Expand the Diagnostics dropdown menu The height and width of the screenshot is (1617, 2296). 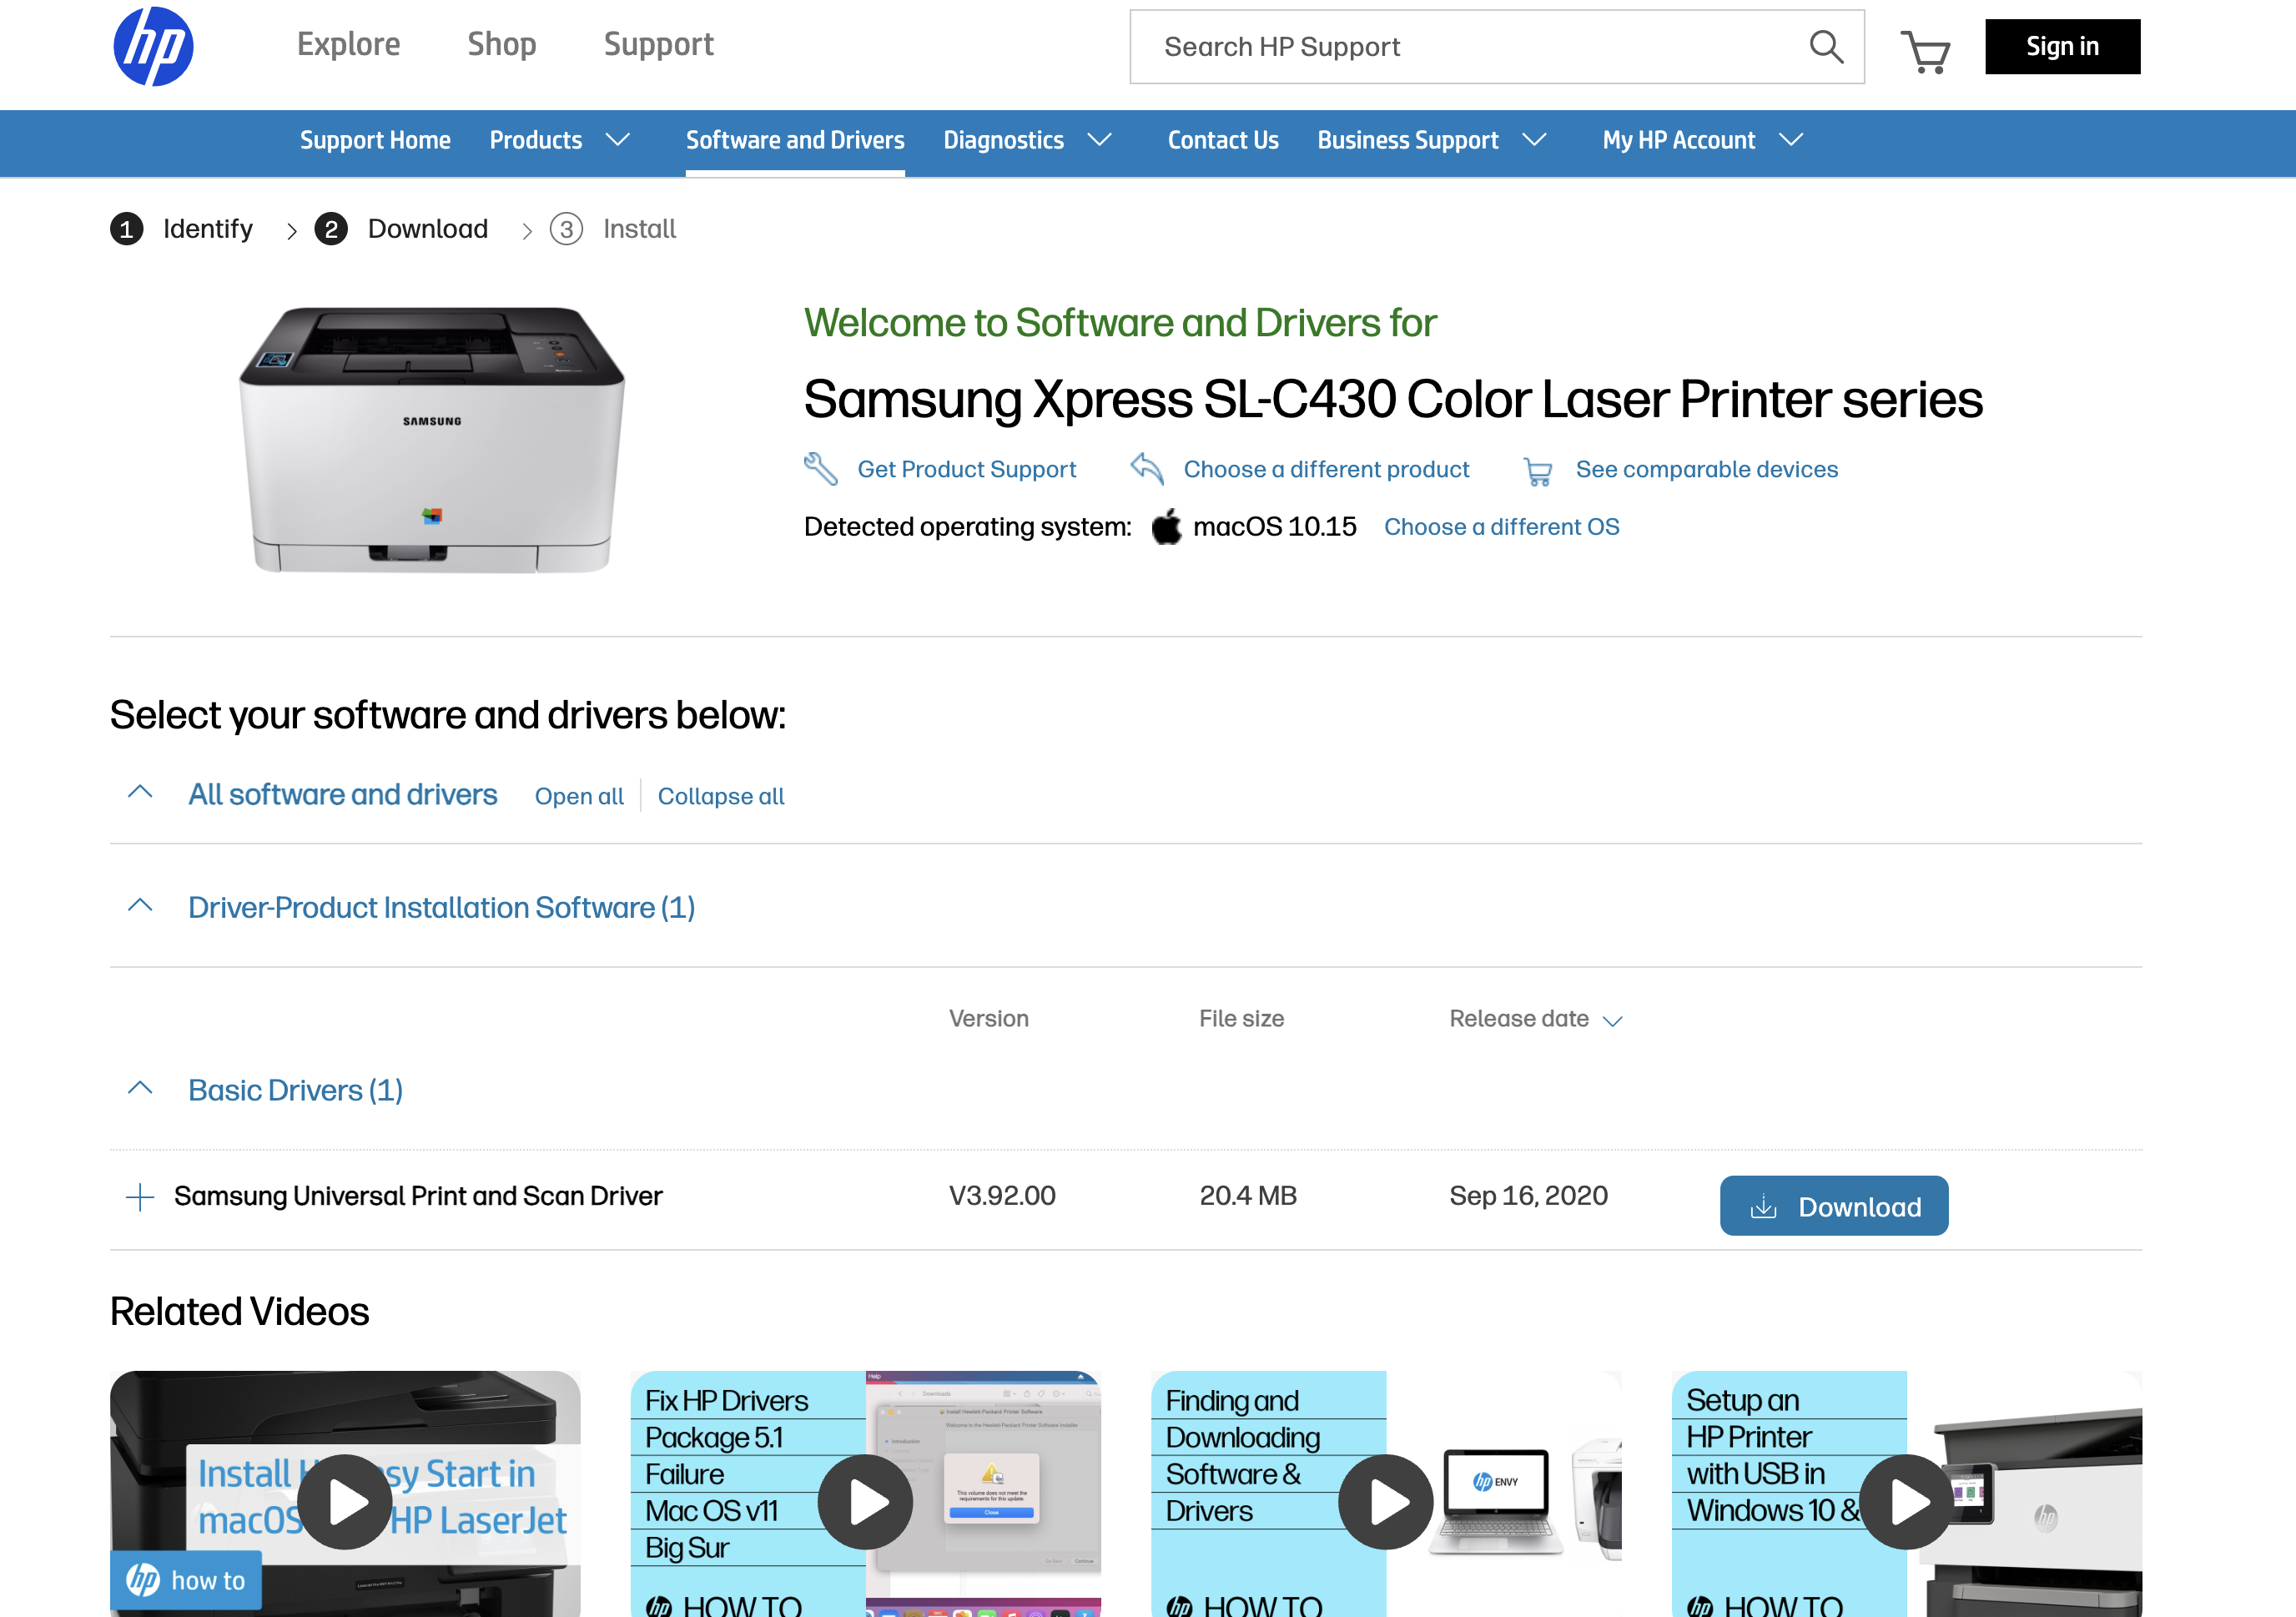point(1027,140)
